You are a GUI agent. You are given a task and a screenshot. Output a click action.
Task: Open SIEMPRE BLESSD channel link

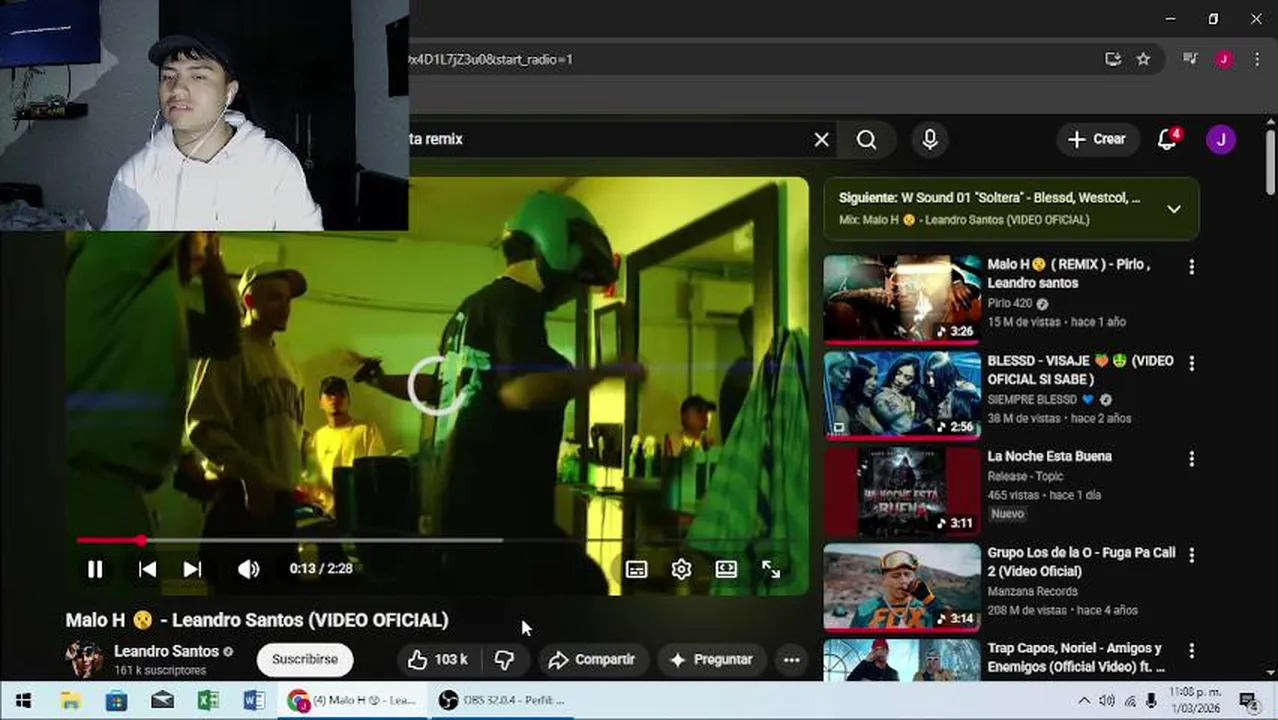[1037, 399]
